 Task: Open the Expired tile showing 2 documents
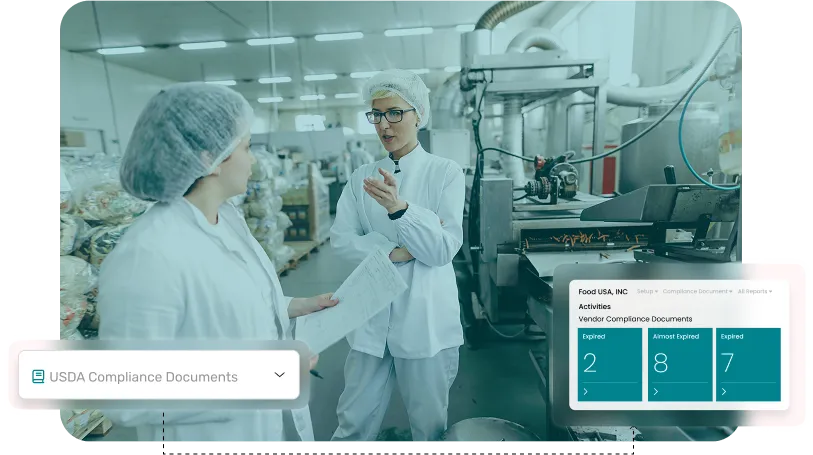610,364
